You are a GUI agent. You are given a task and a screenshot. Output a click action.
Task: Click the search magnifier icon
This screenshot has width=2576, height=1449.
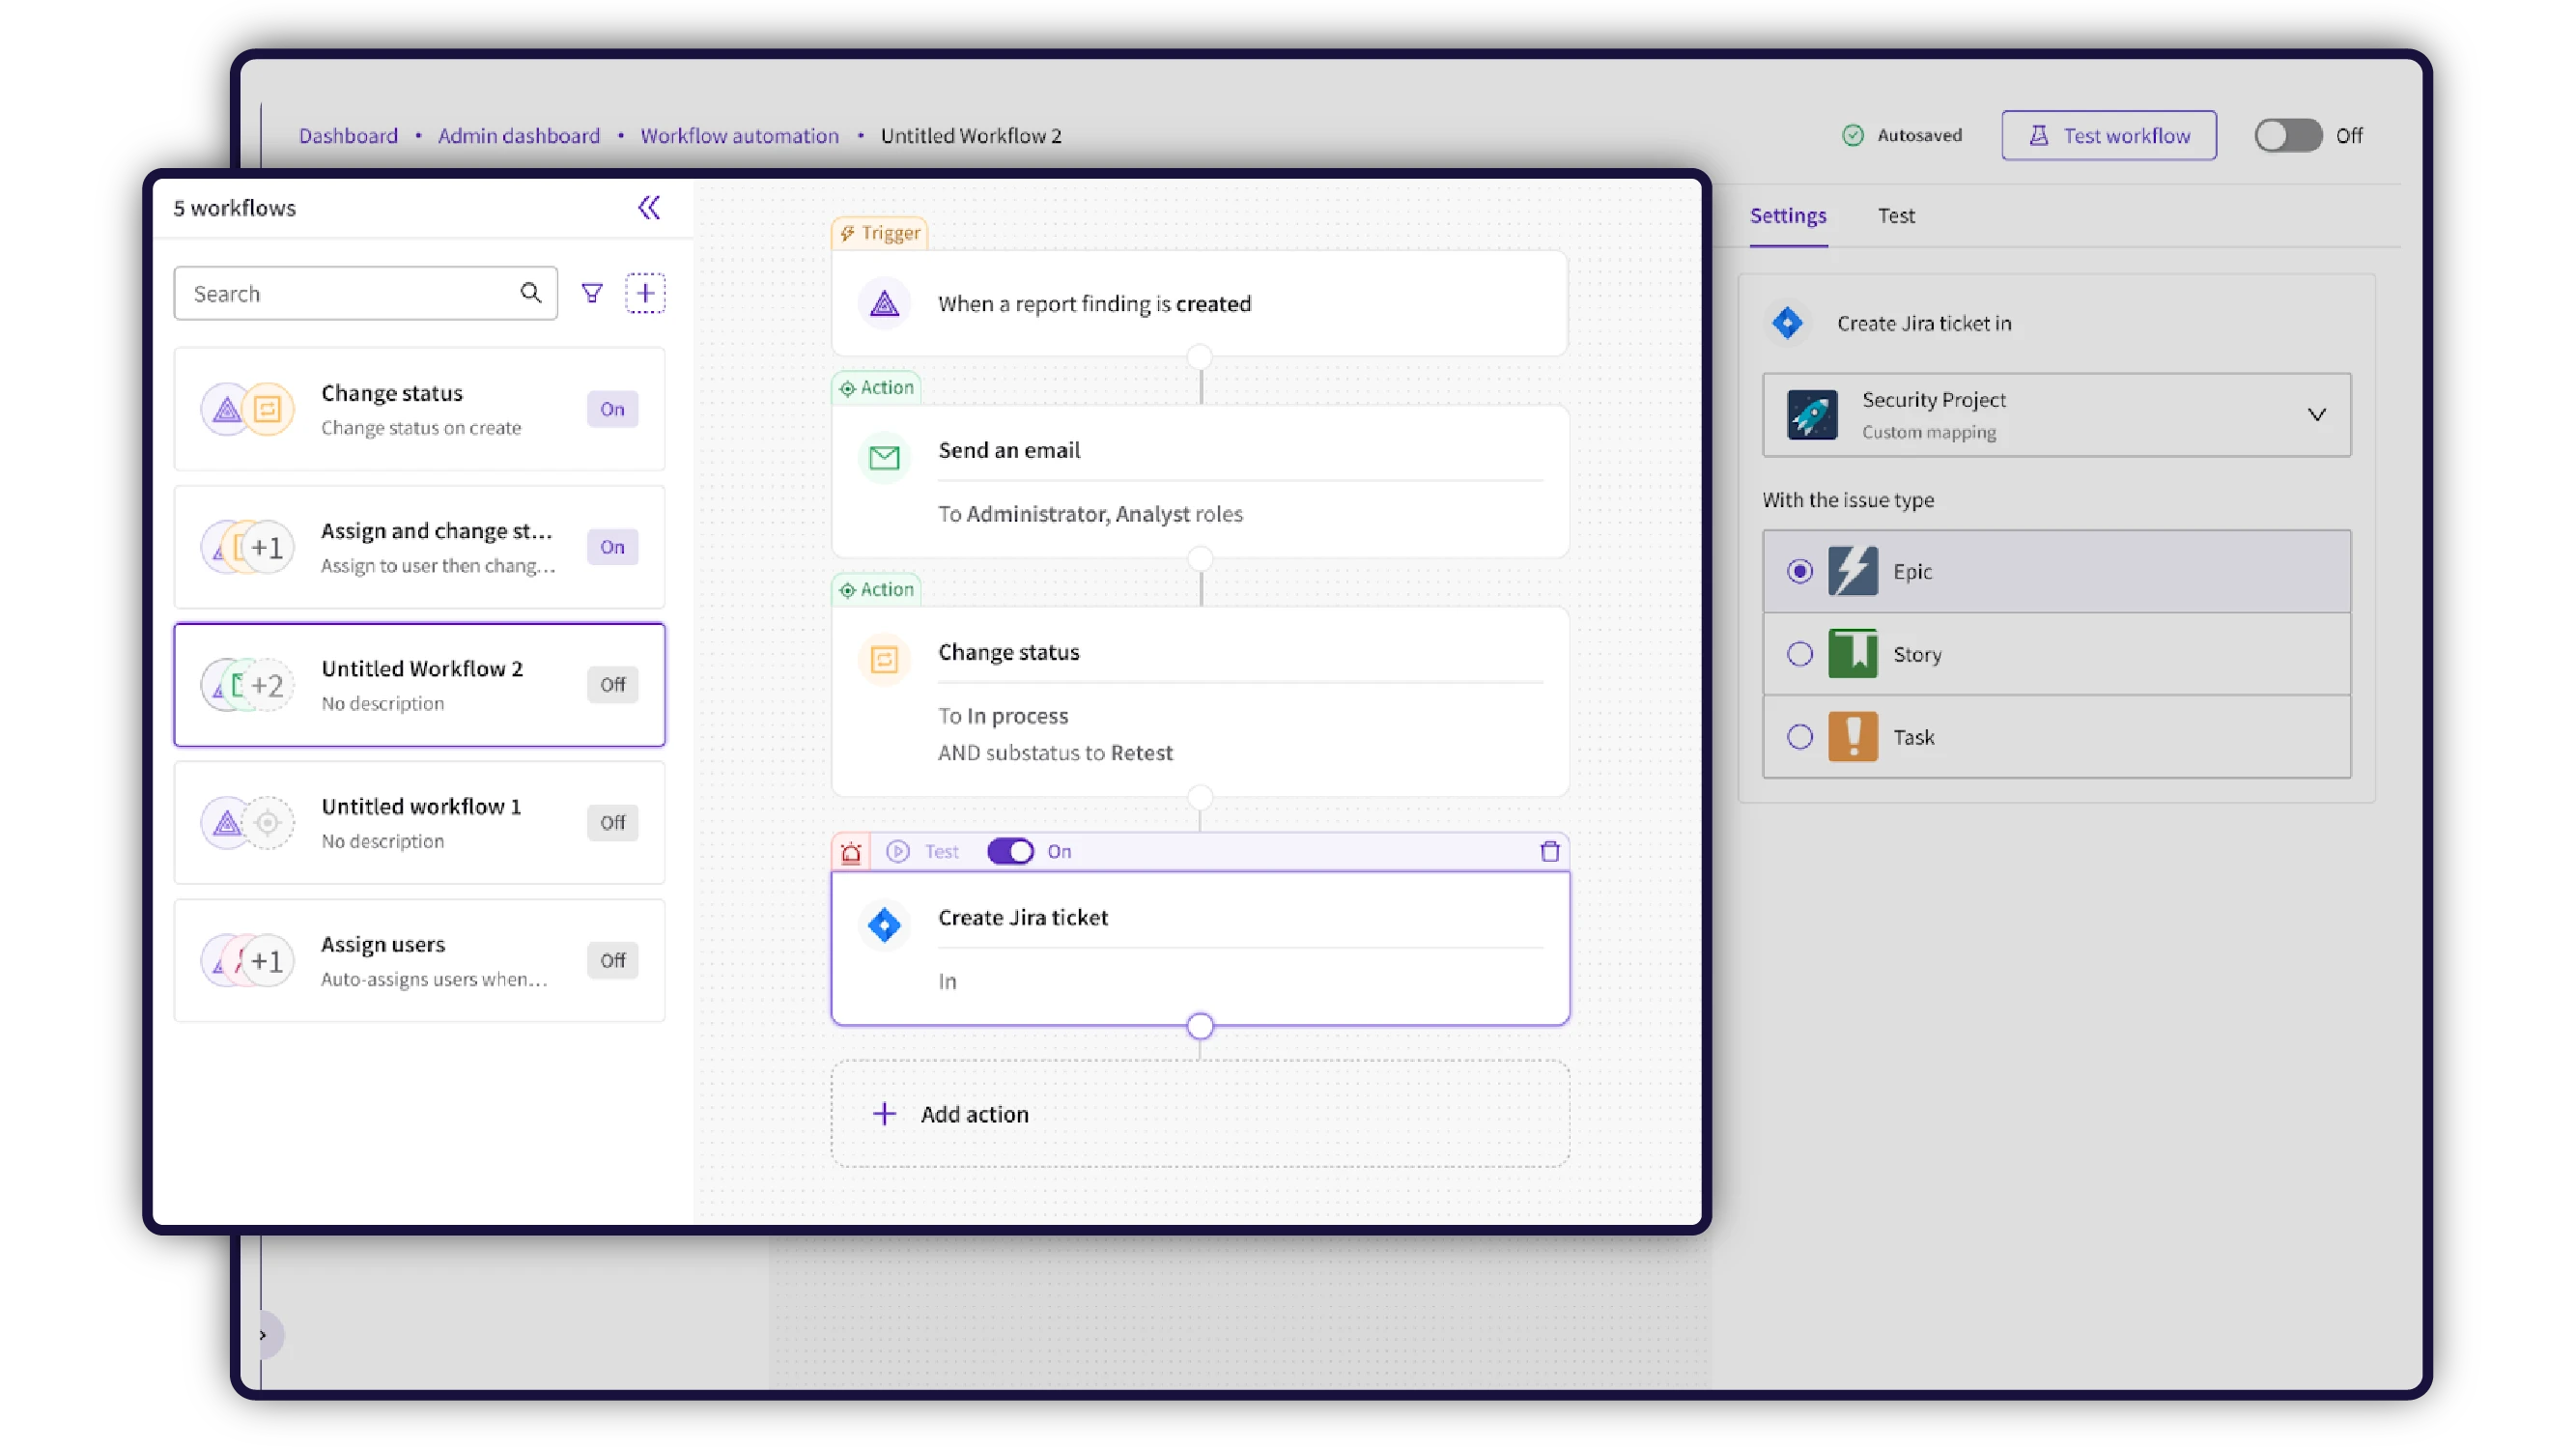tap(530, 293)
